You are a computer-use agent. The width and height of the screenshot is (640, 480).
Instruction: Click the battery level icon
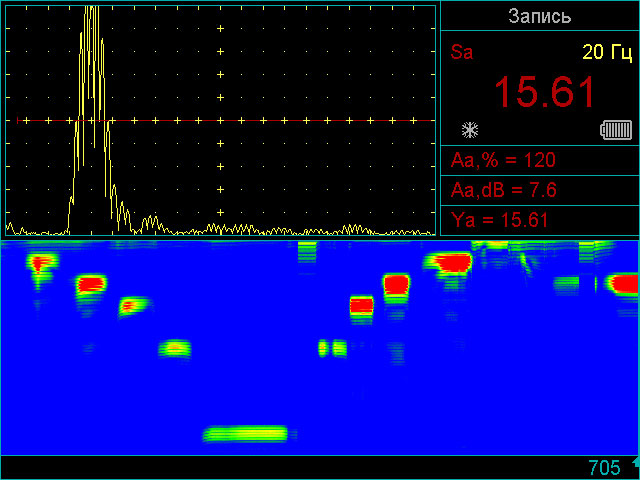tap(616, 129)
